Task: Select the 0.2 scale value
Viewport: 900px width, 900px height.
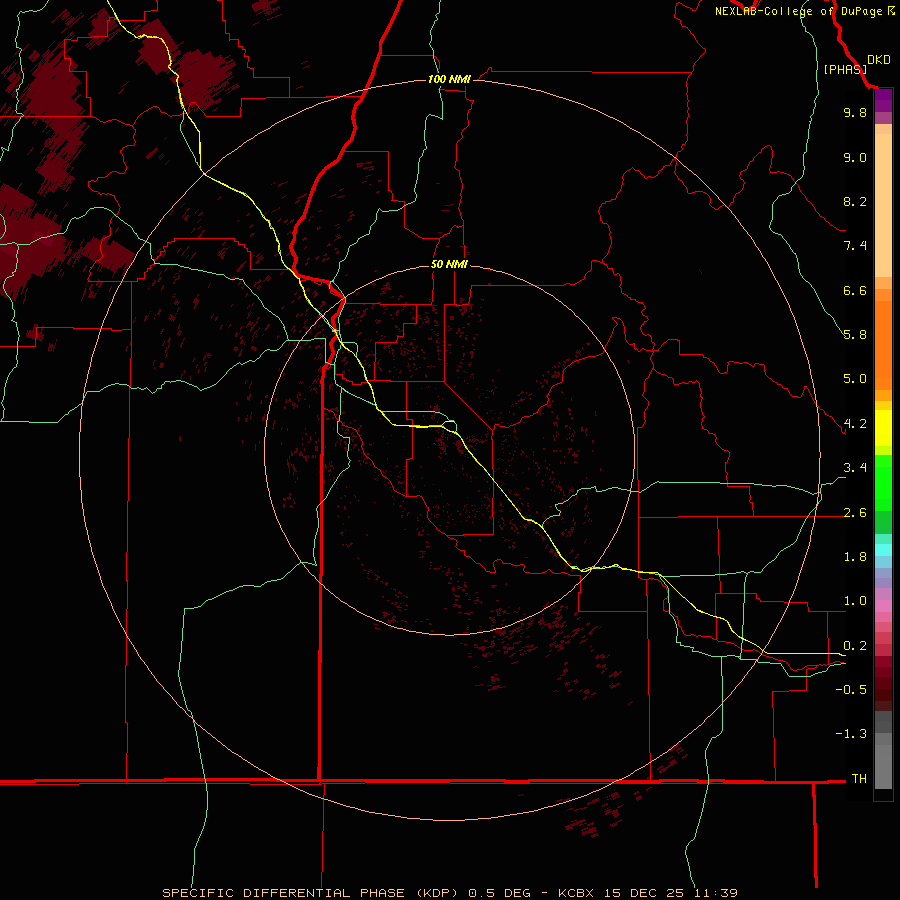Action: tap(855, 646)
